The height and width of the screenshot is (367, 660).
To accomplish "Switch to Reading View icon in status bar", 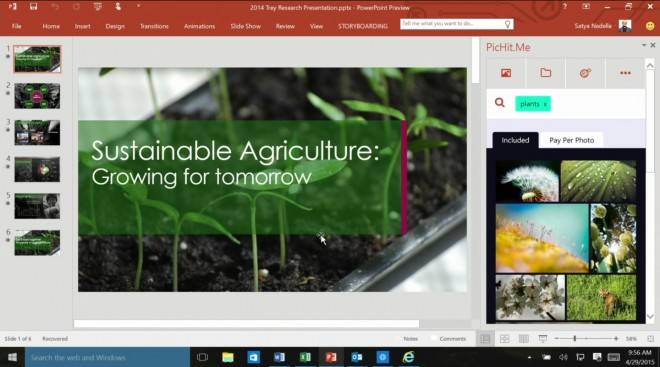I will [524, 338].
